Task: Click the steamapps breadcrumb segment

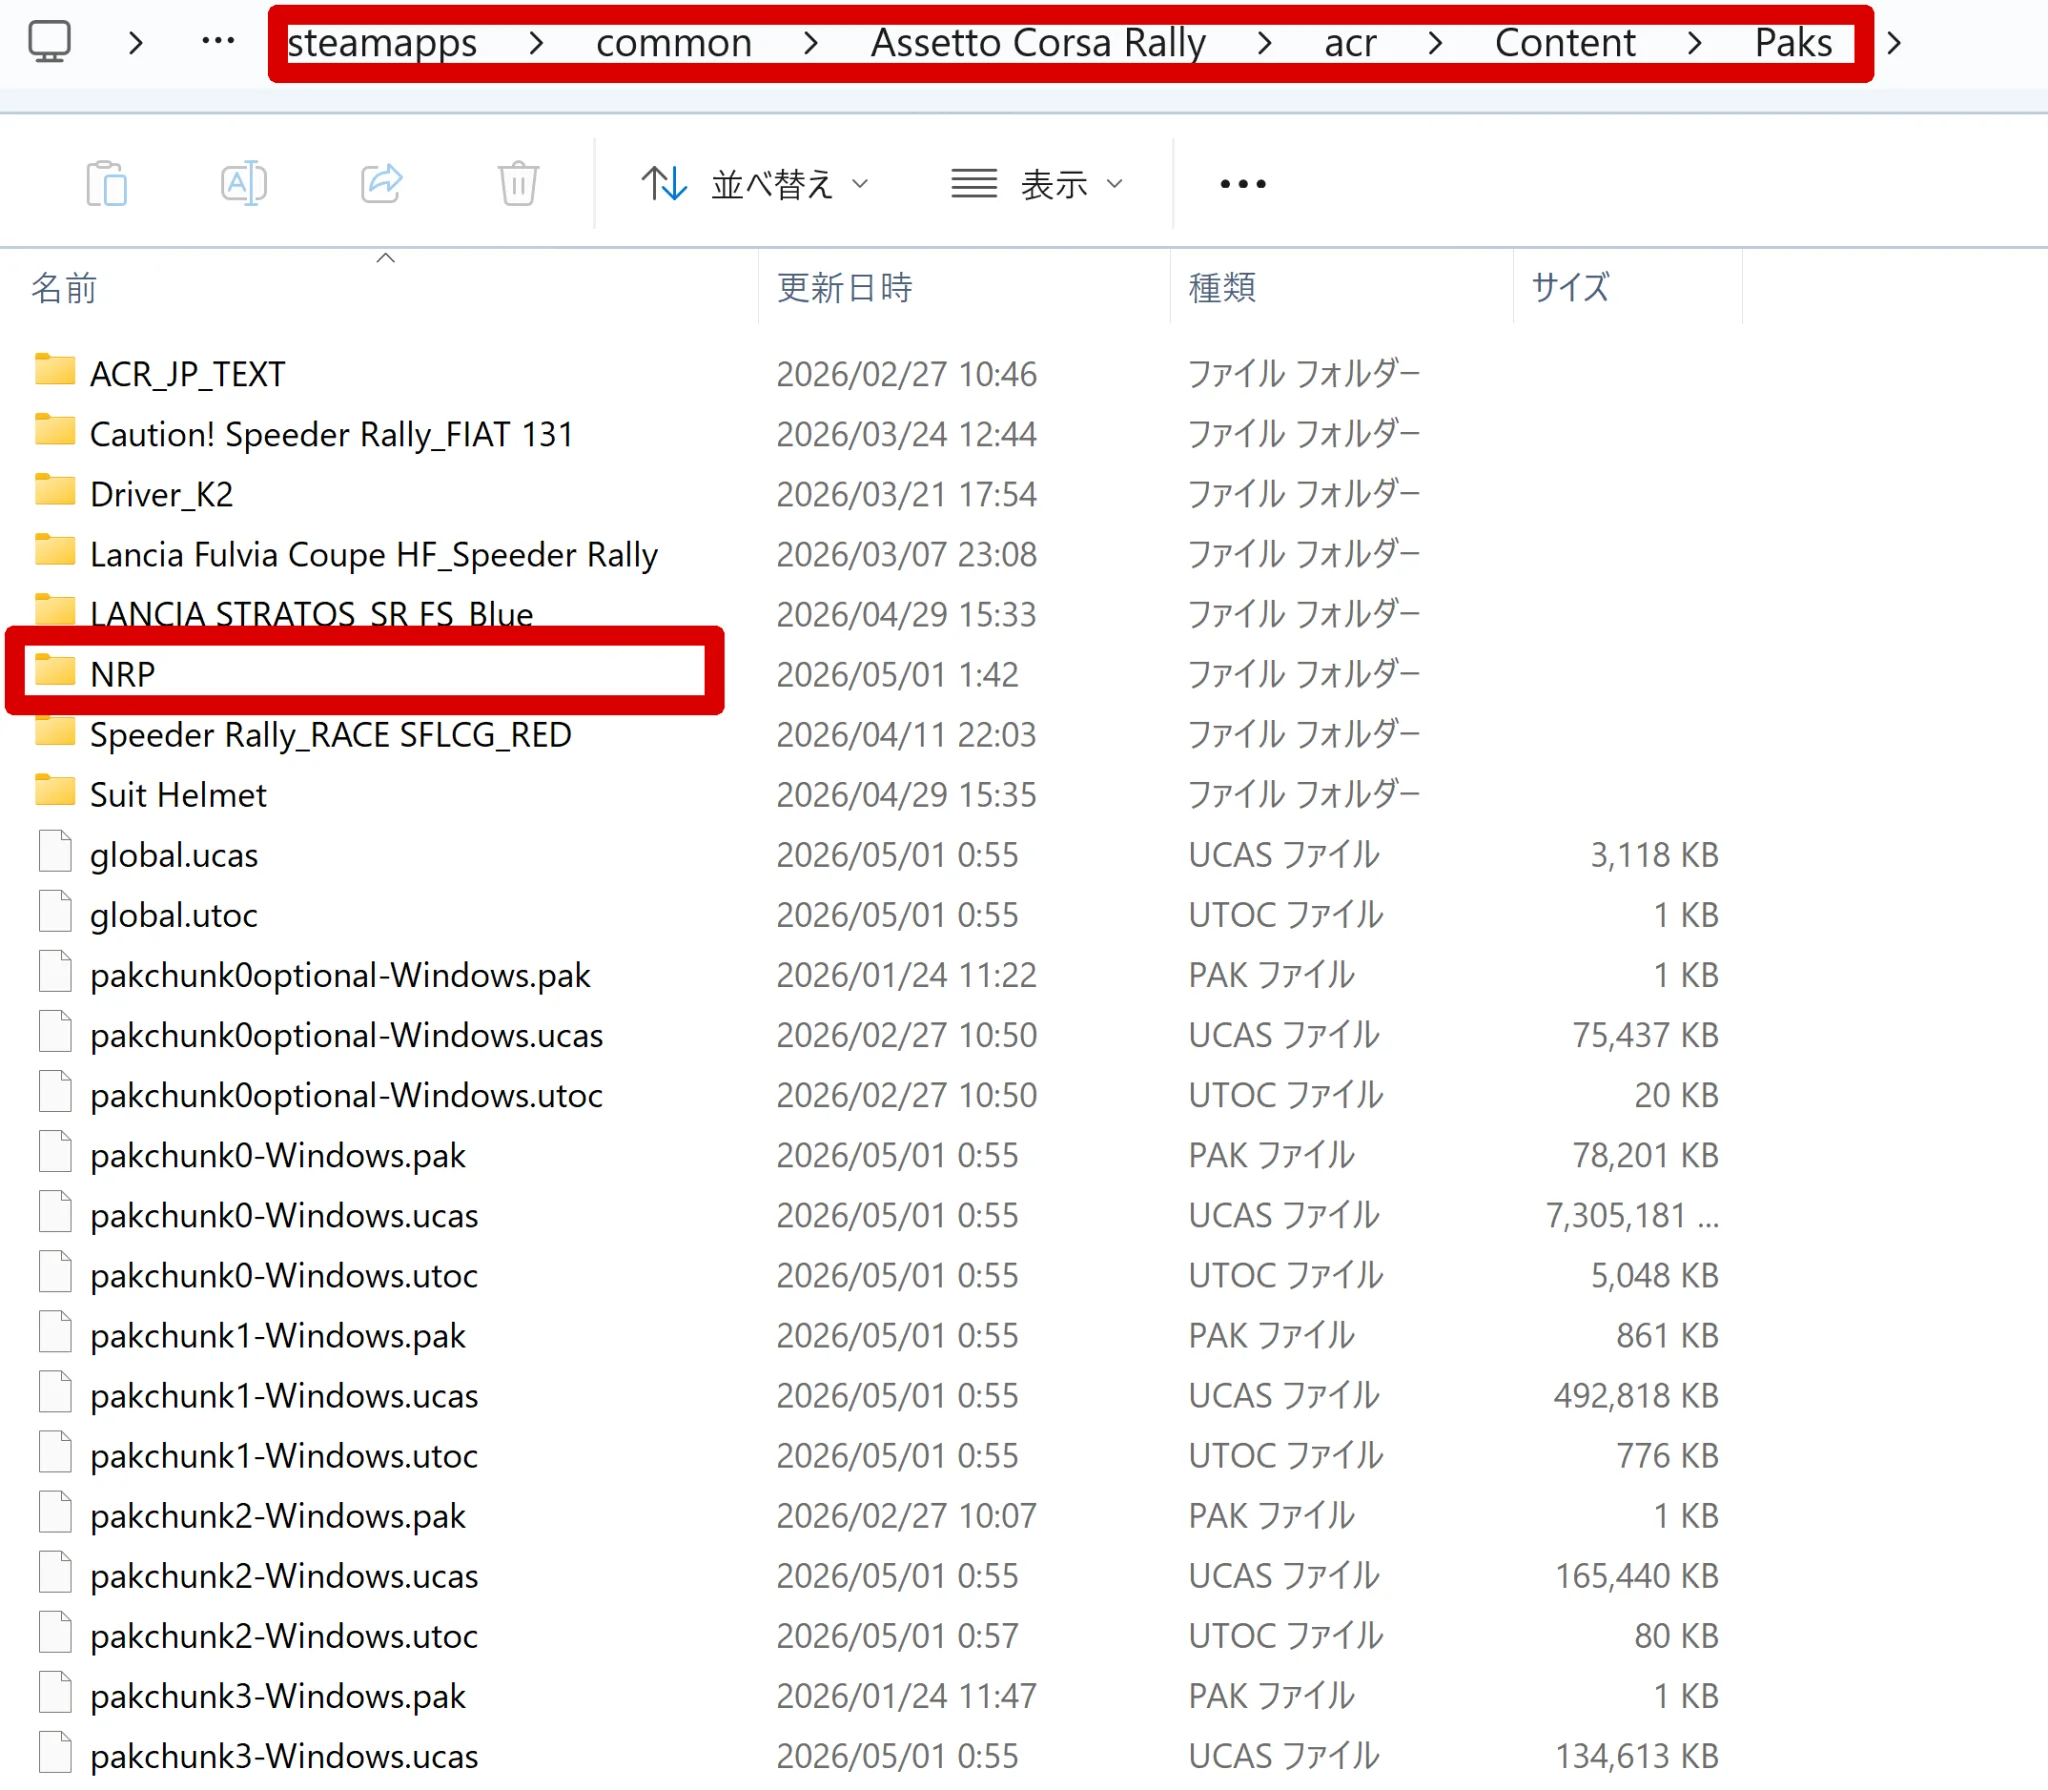Action: 382,43
